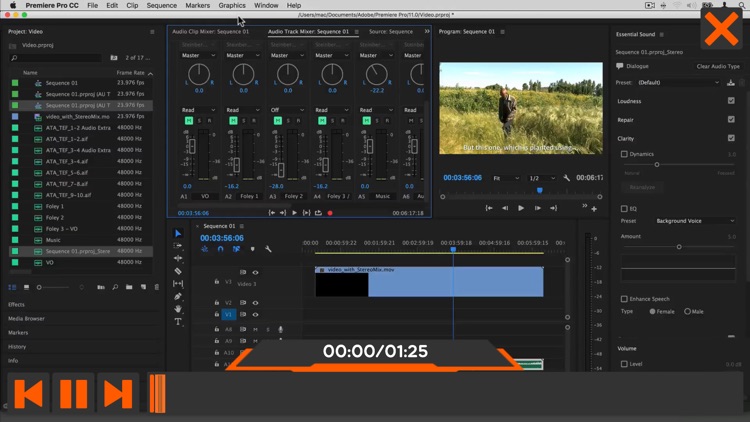Open Program monitor settings wrench

coord(567,178)
